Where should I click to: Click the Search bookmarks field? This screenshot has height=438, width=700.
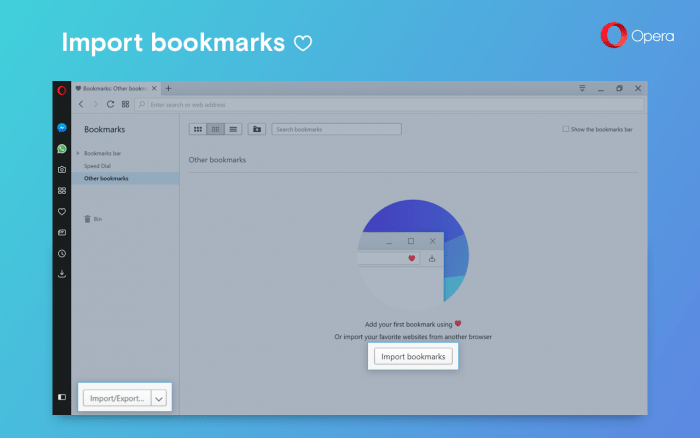click(336, 129)
